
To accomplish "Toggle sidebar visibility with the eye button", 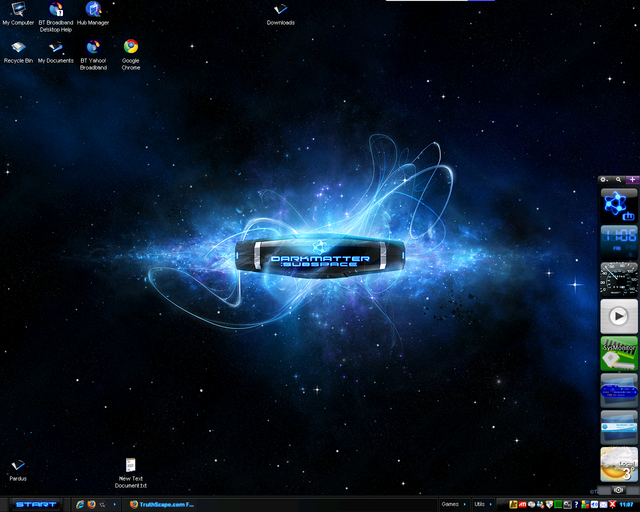I will 619,491.
